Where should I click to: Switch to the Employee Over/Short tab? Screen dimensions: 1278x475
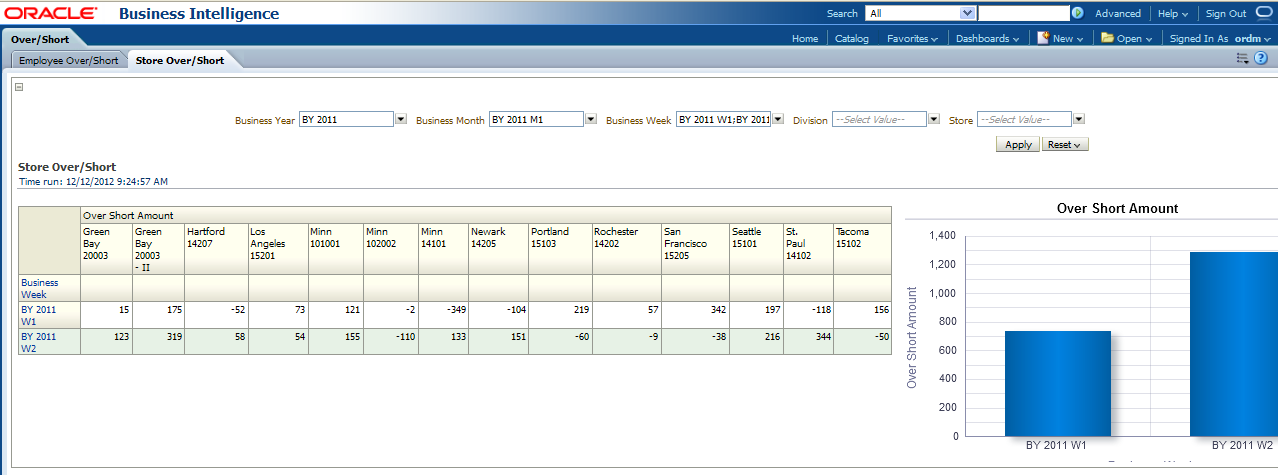click(68, 60)
